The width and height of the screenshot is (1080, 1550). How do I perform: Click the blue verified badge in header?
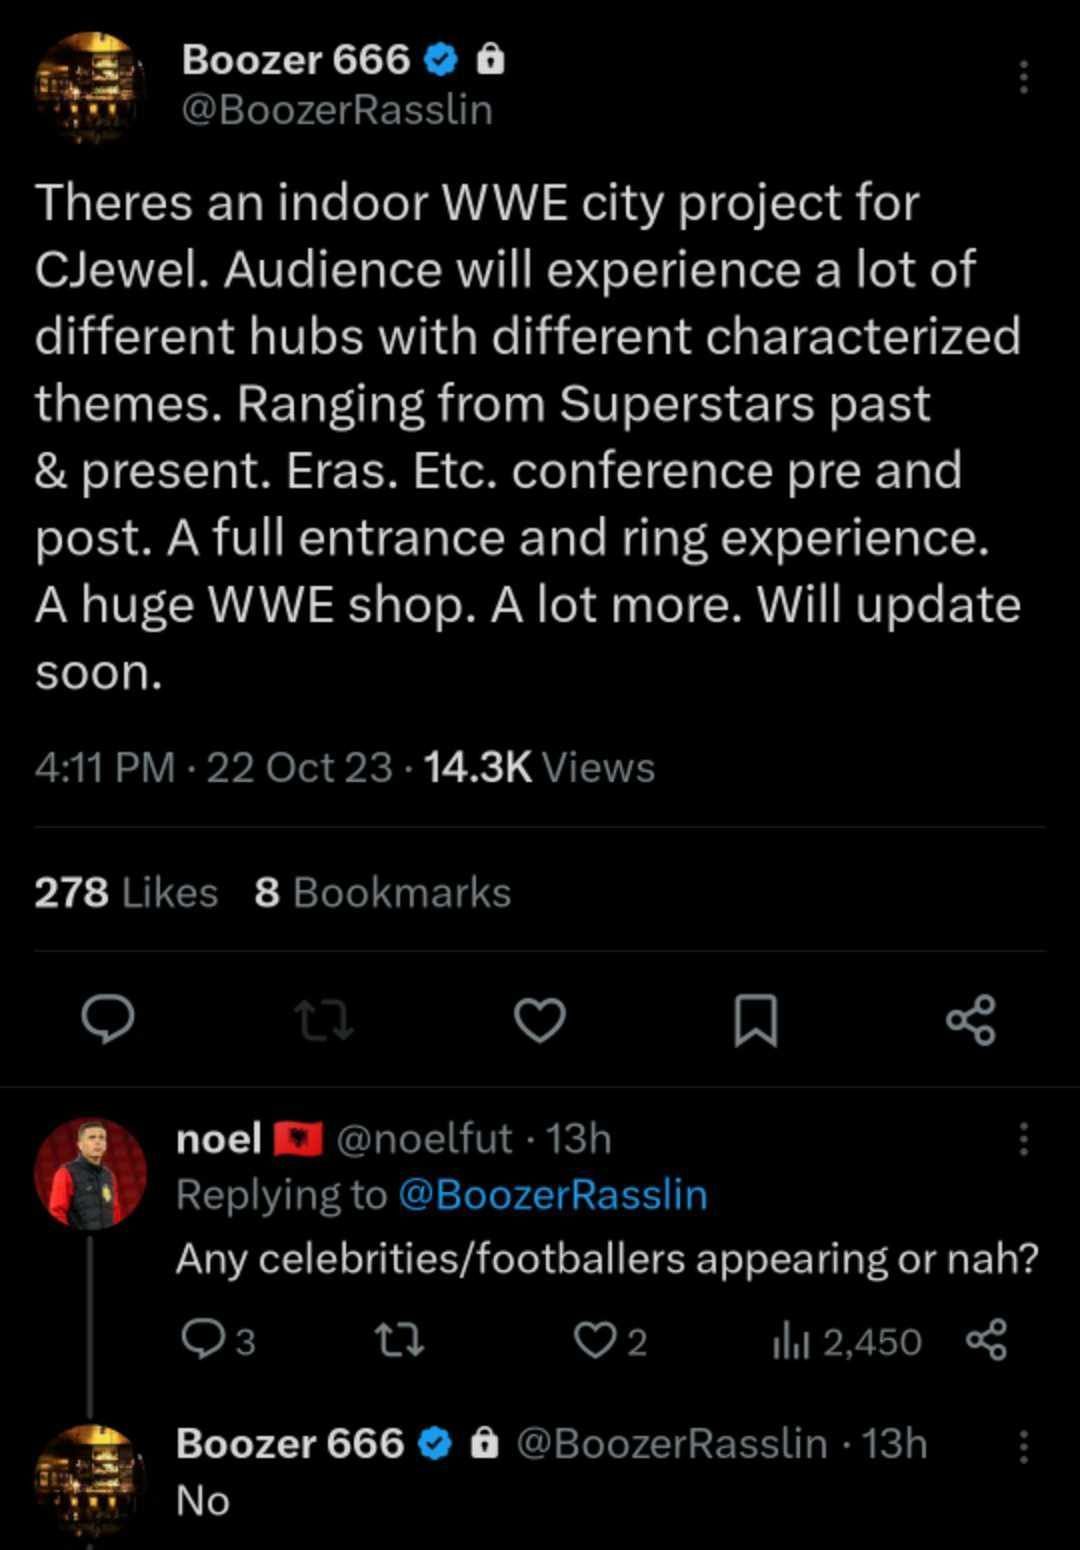(441, 62)
